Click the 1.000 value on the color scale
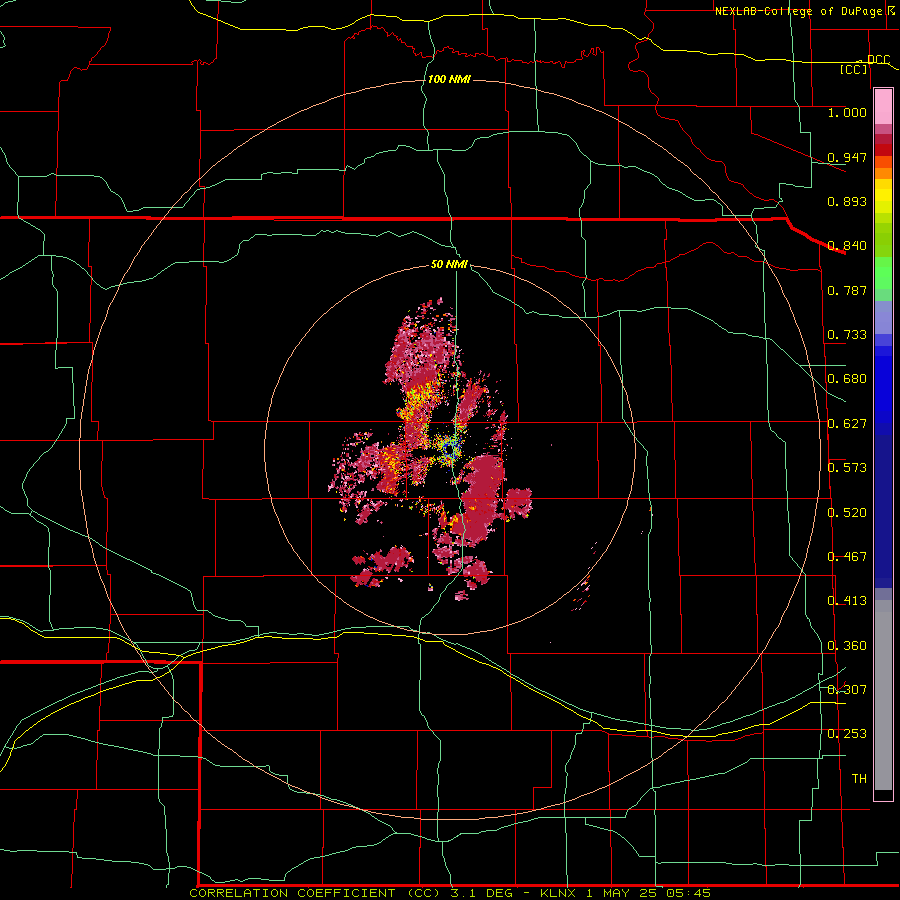 pyautogui.click(x=847, y=112)
